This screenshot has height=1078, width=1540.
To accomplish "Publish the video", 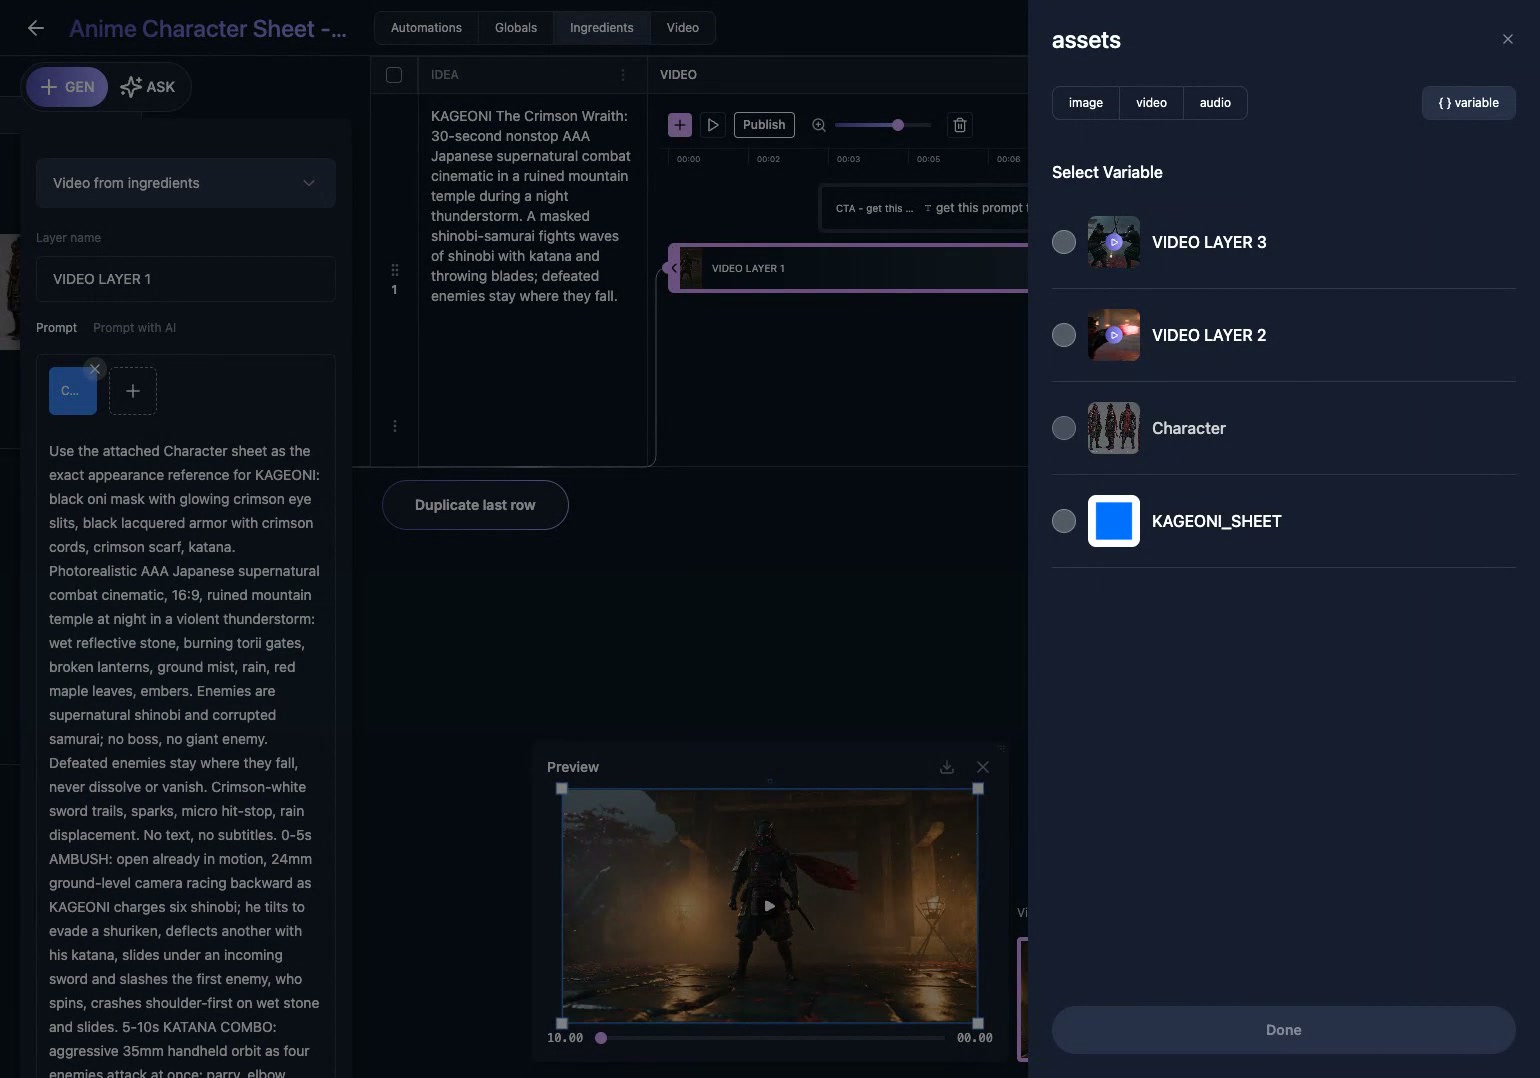I will (x=764, y=125).
